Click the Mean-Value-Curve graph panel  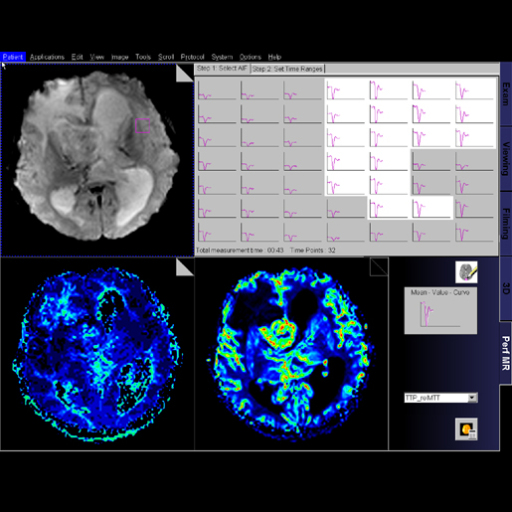pos(441,311)
